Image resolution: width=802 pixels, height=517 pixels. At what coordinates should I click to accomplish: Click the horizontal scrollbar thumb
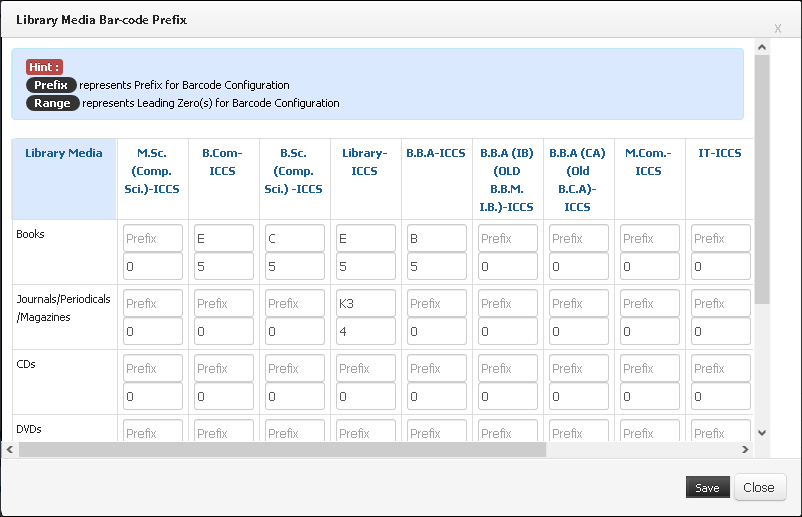point(282,449)
